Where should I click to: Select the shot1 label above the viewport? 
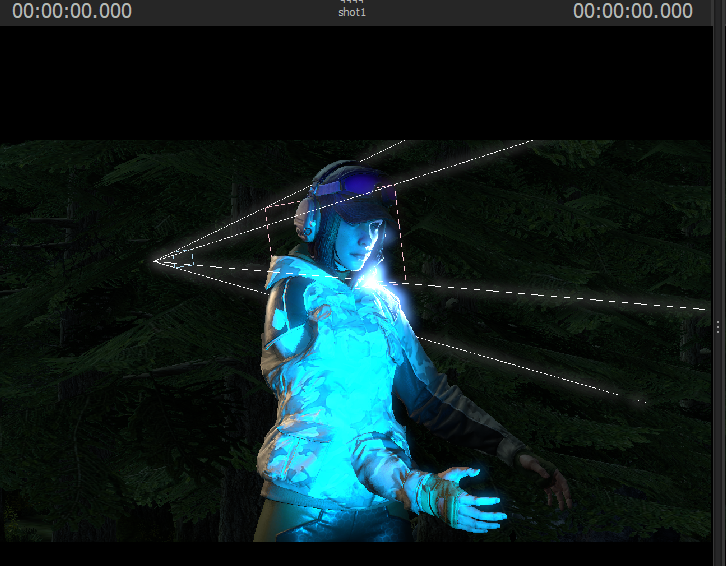[352, 13]
